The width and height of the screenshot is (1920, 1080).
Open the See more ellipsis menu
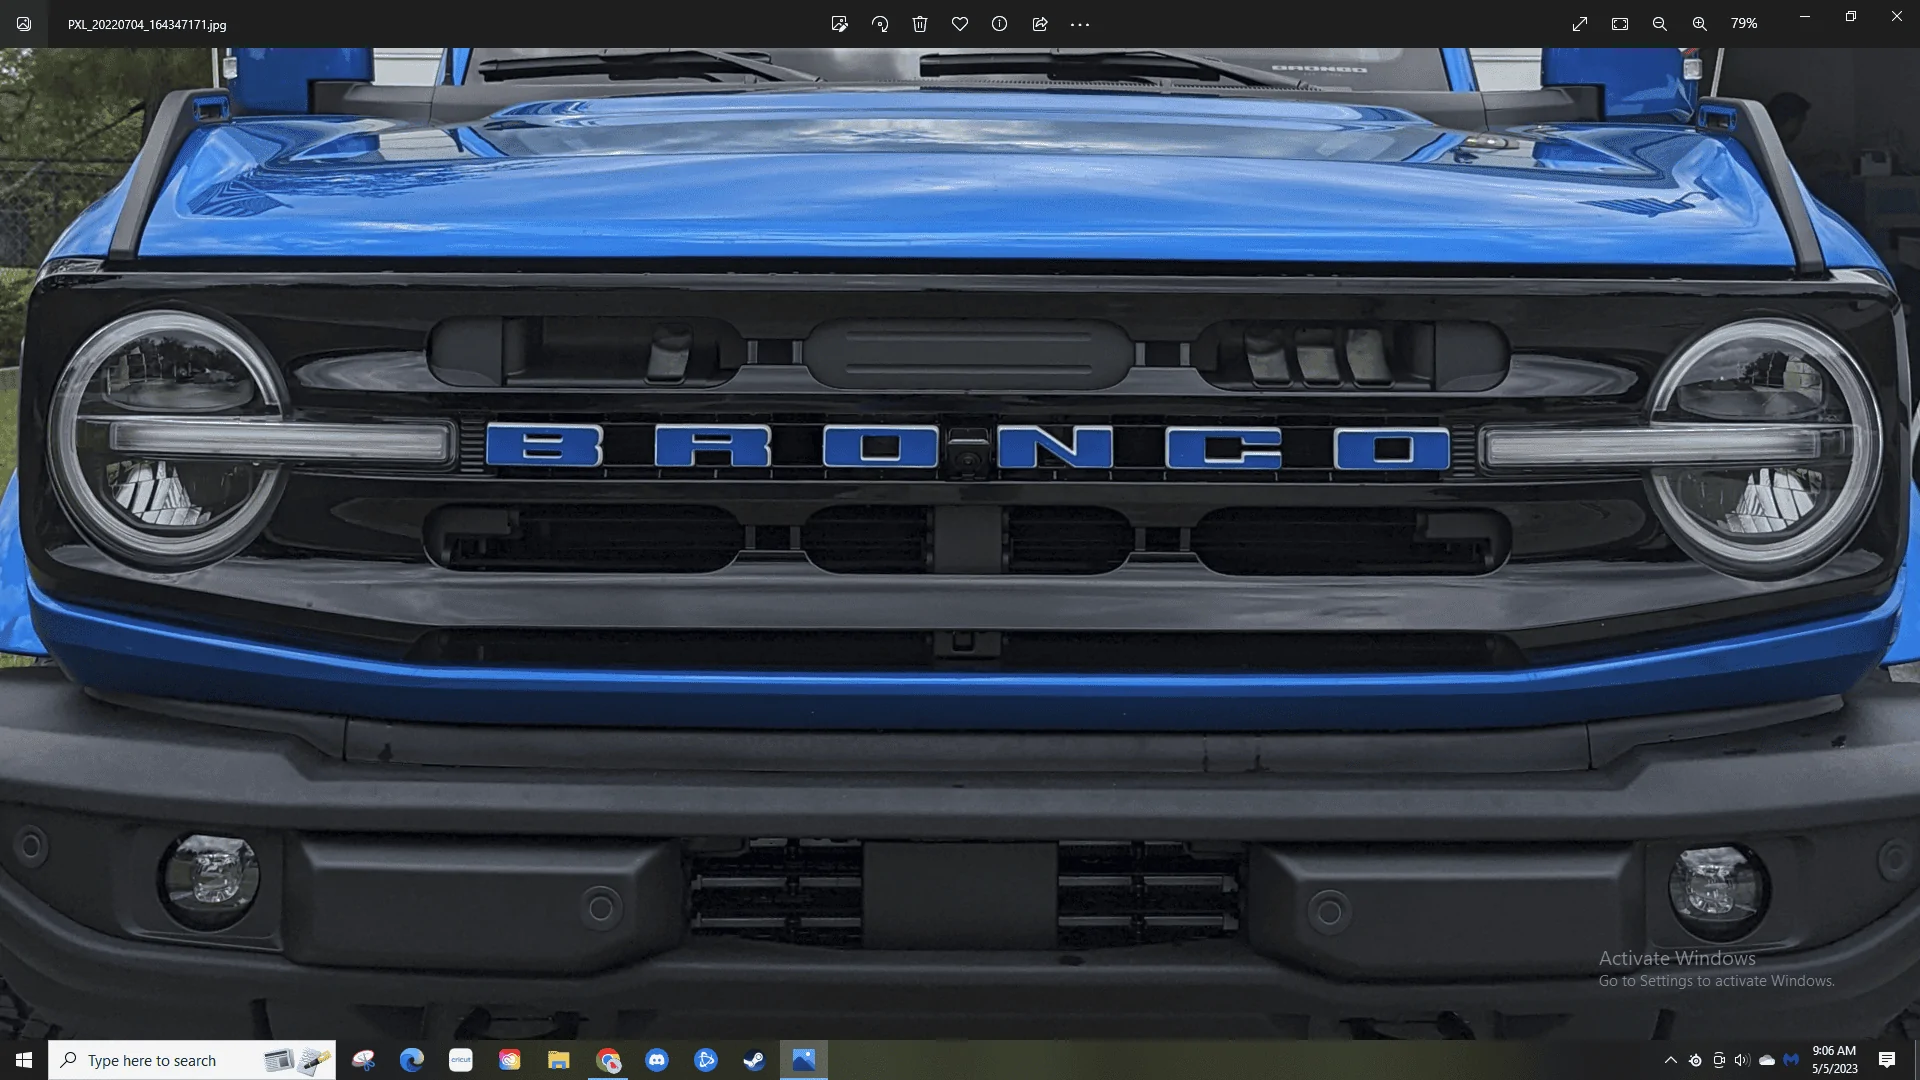[1080, 24]
